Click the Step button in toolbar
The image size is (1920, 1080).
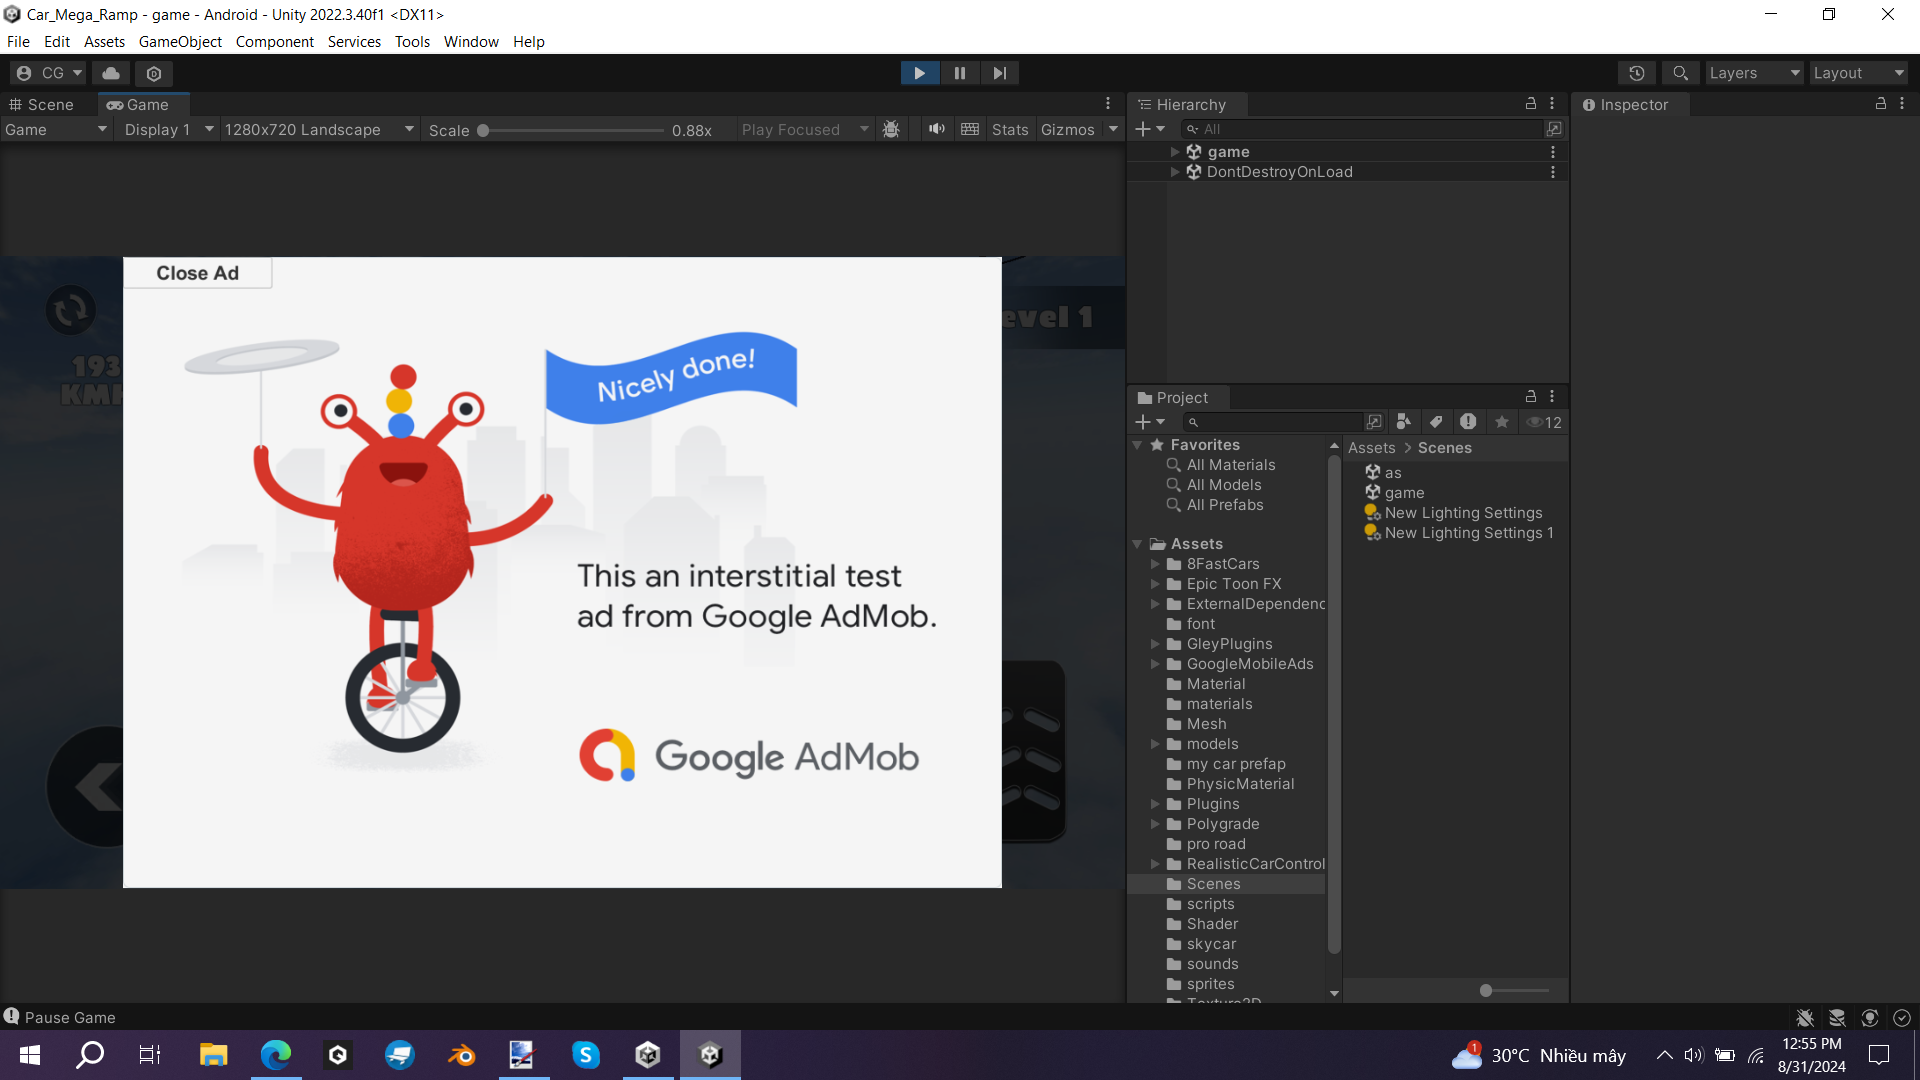pos(998,73)
